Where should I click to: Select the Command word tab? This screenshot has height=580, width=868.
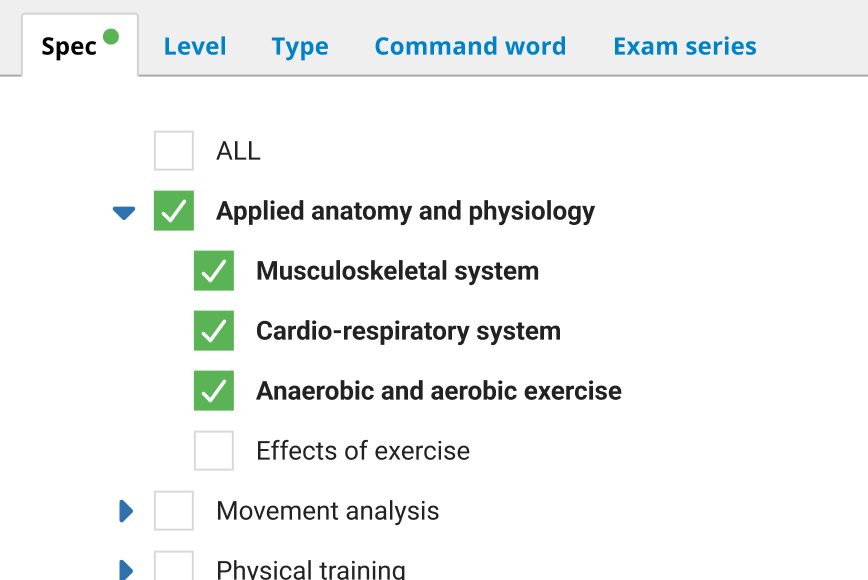[470, 46]
